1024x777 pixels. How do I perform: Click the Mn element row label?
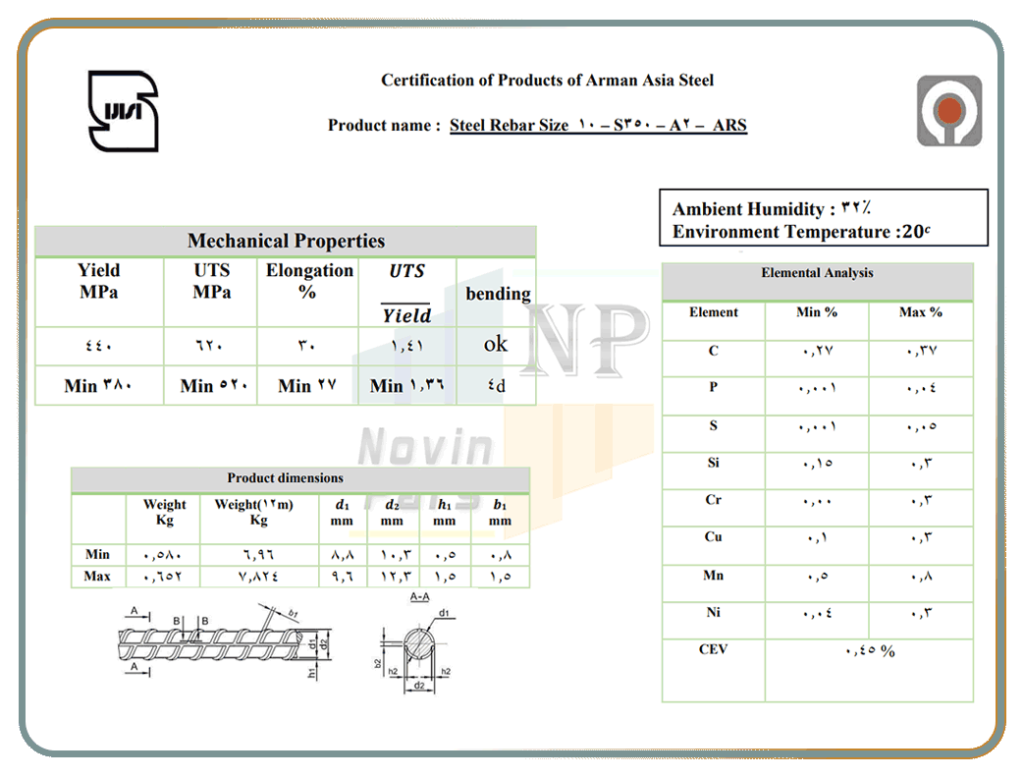(713, 576)
